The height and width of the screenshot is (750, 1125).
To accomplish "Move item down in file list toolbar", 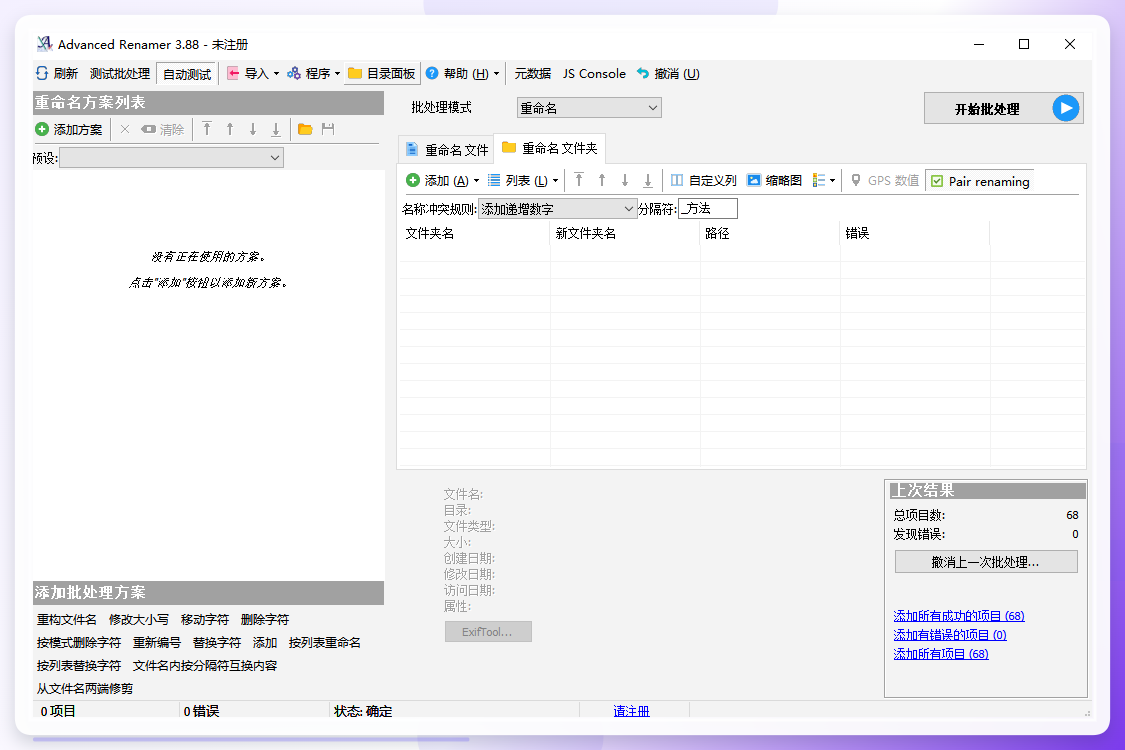I will point(625,180).
